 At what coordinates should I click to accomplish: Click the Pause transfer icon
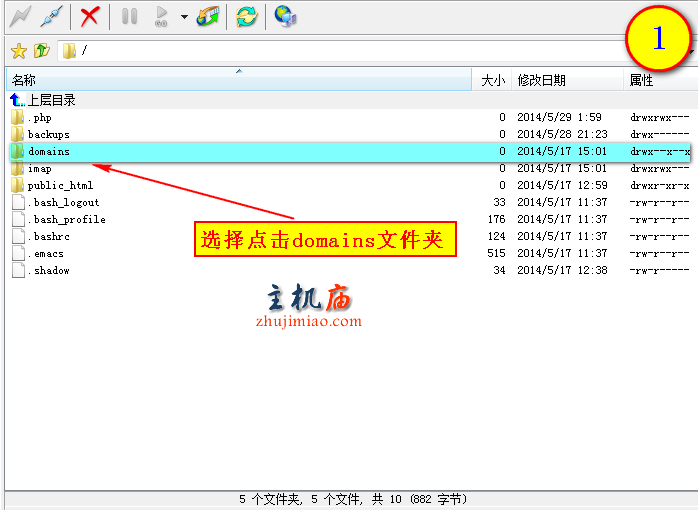click(130, 16)
